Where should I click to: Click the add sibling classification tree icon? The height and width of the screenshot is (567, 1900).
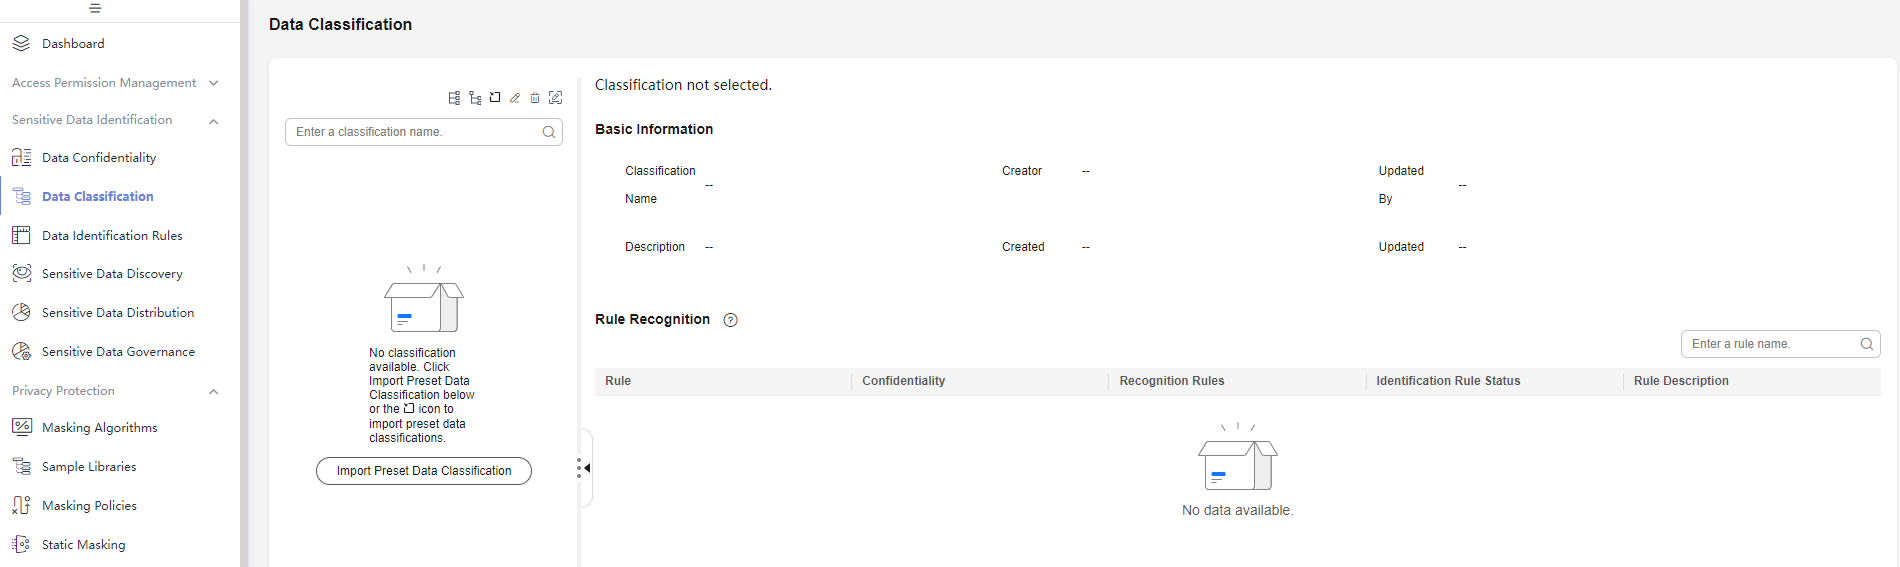[454, 98]
